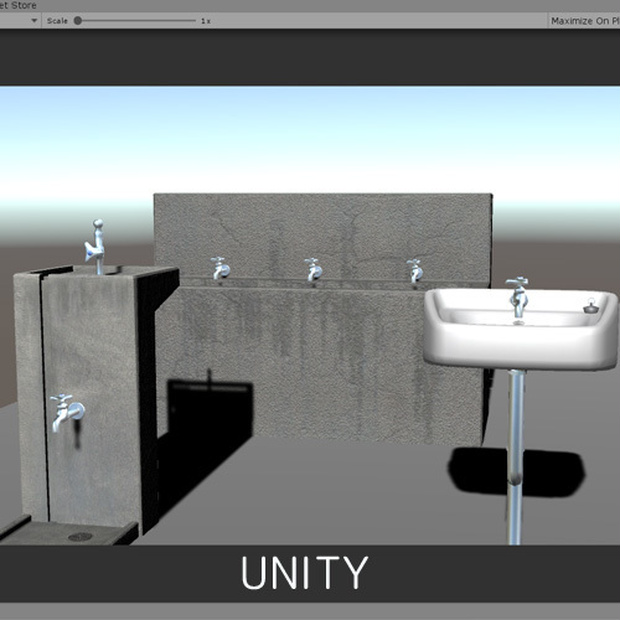Toggle Maximize On Play

585,21
